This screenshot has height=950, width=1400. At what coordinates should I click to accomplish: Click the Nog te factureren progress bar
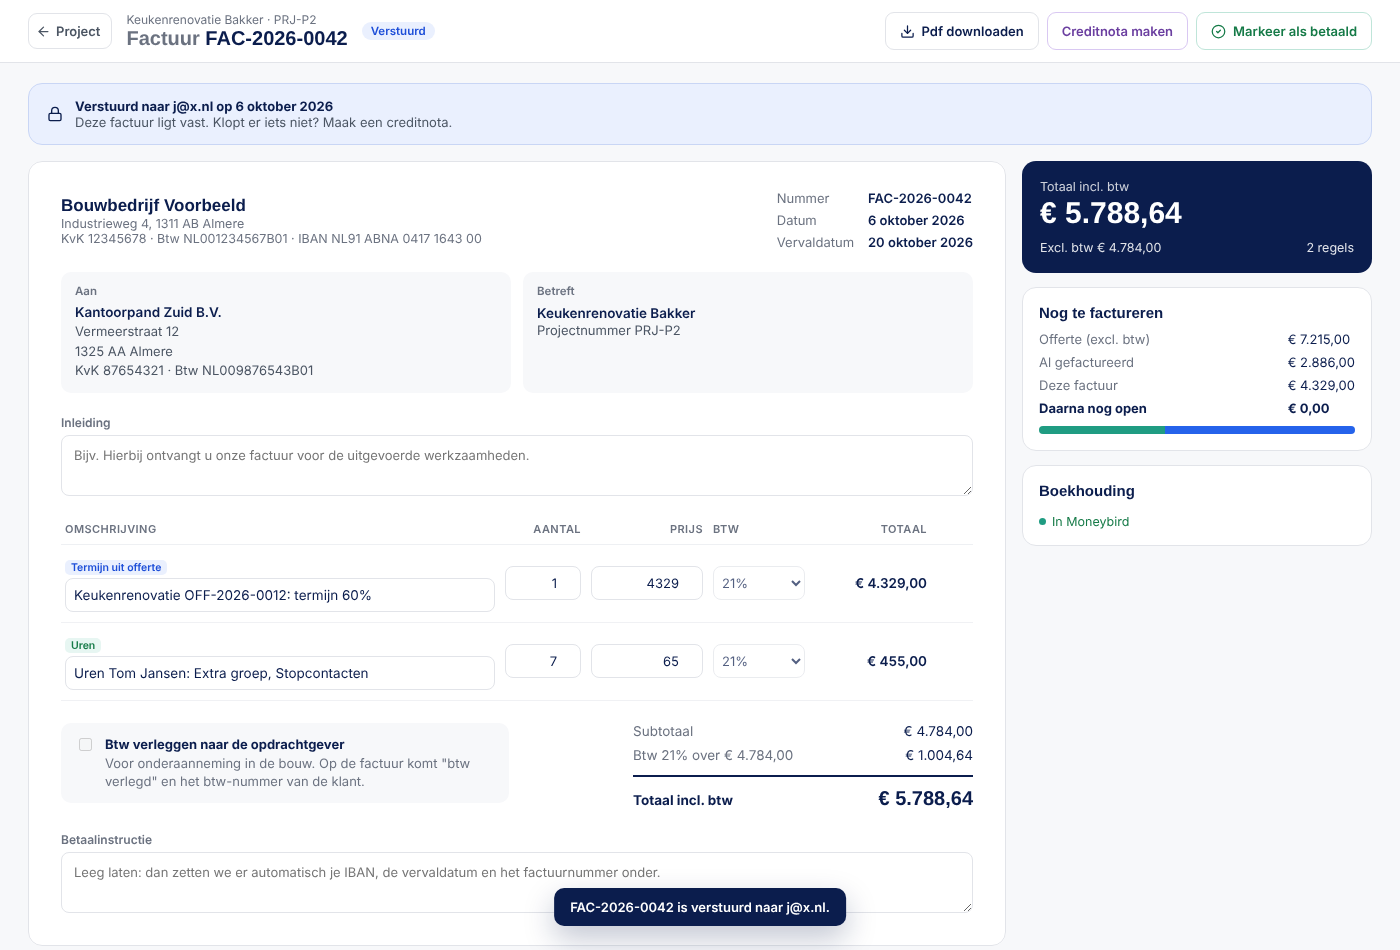[x=1197, y=430]
